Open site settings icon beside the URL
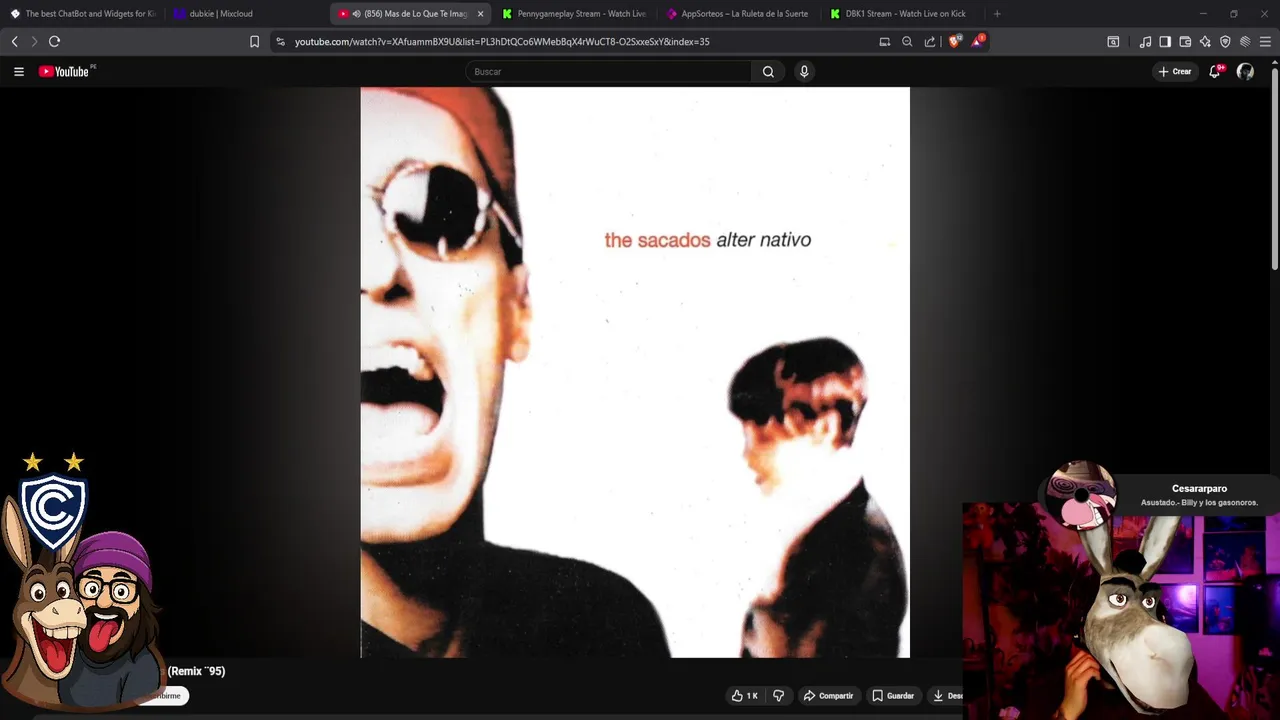 coord(280,41)
